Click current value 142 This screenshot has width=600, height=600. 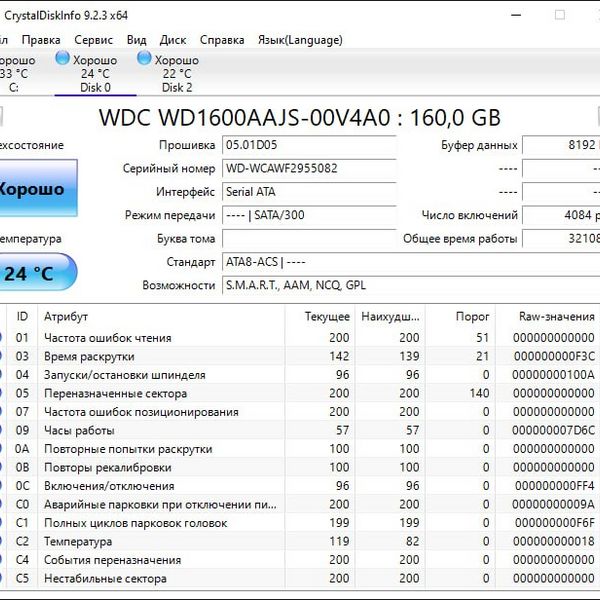pos(339,356)
